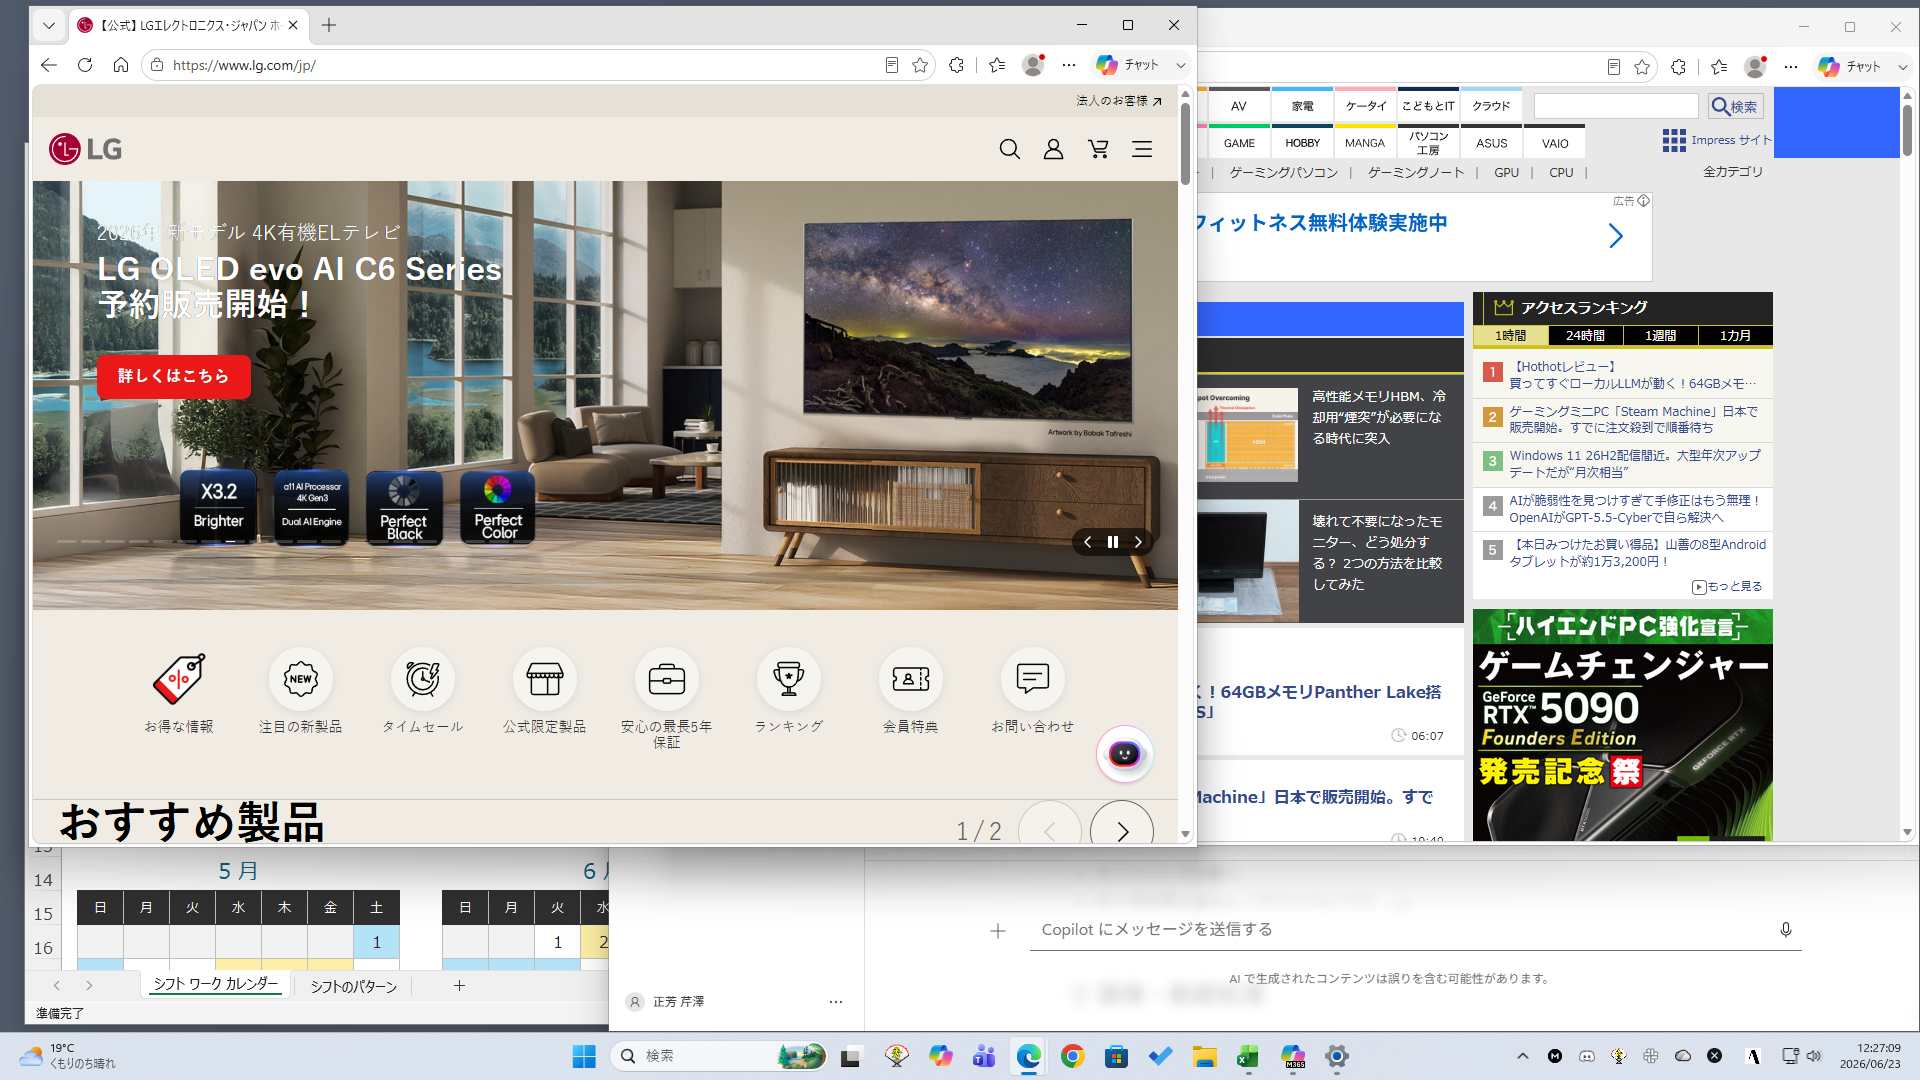The image size is (1920, 1080).
Task: Expand チャット dropdown arrow in LG browser
Action: [1181, 65]
